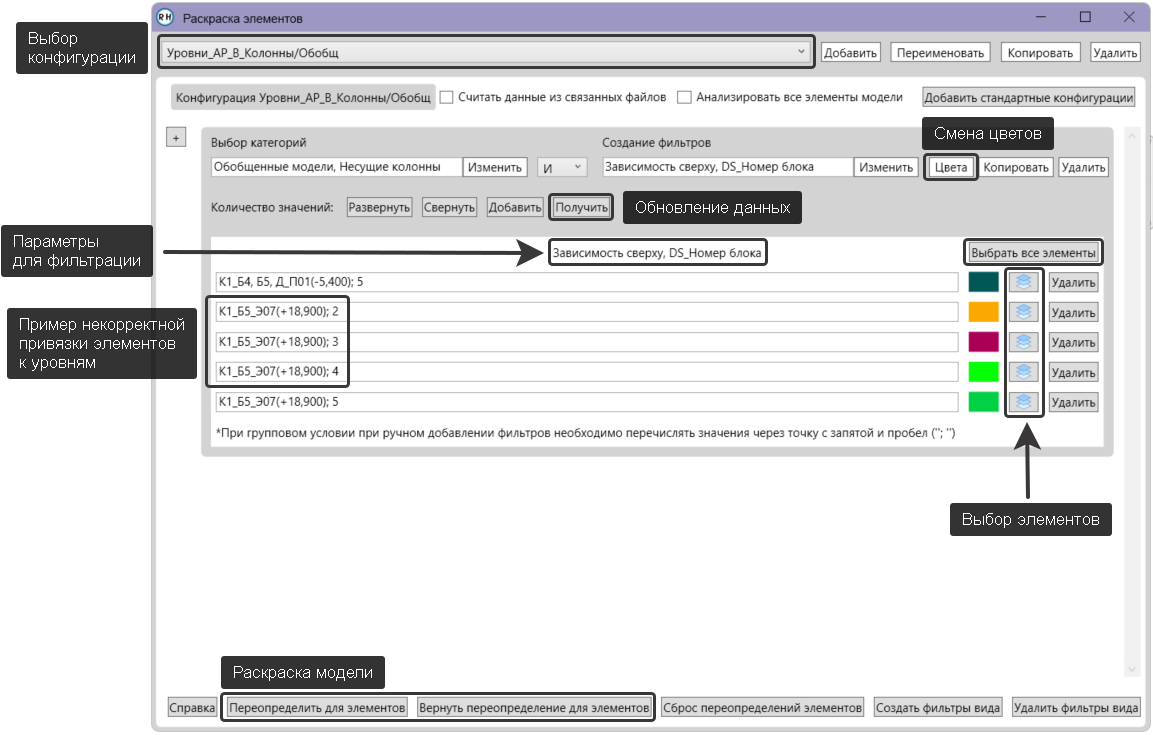1153x735 pixels.
Task: Click the Цвета button
Action: (x=951, y=168)
